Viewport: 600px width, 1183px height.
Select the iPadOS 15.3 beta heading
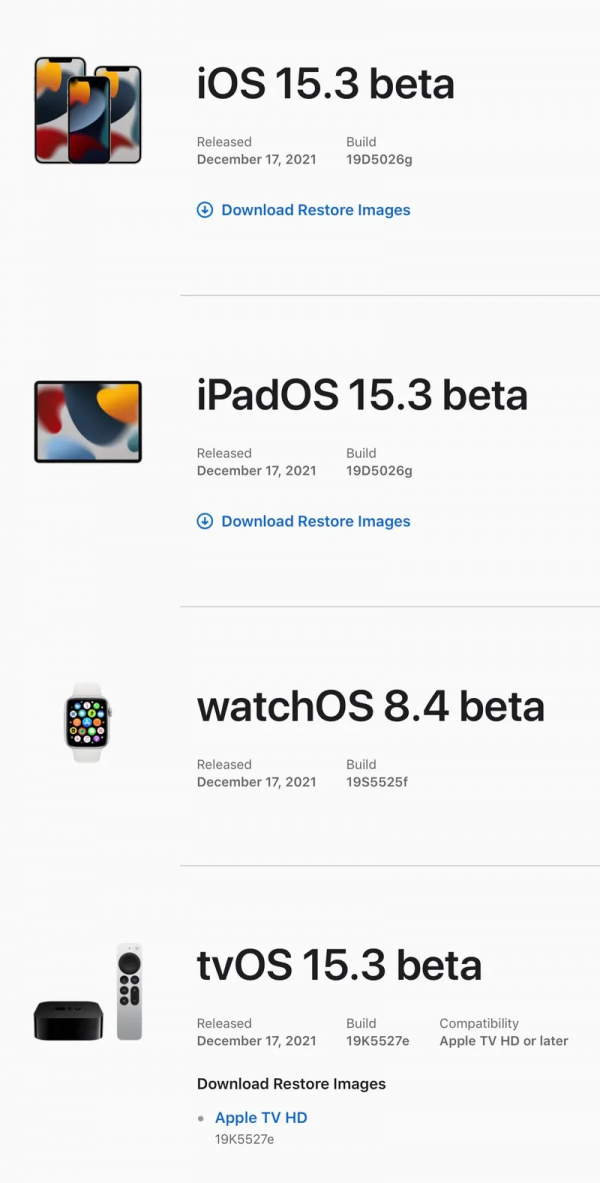click(362, 394)
